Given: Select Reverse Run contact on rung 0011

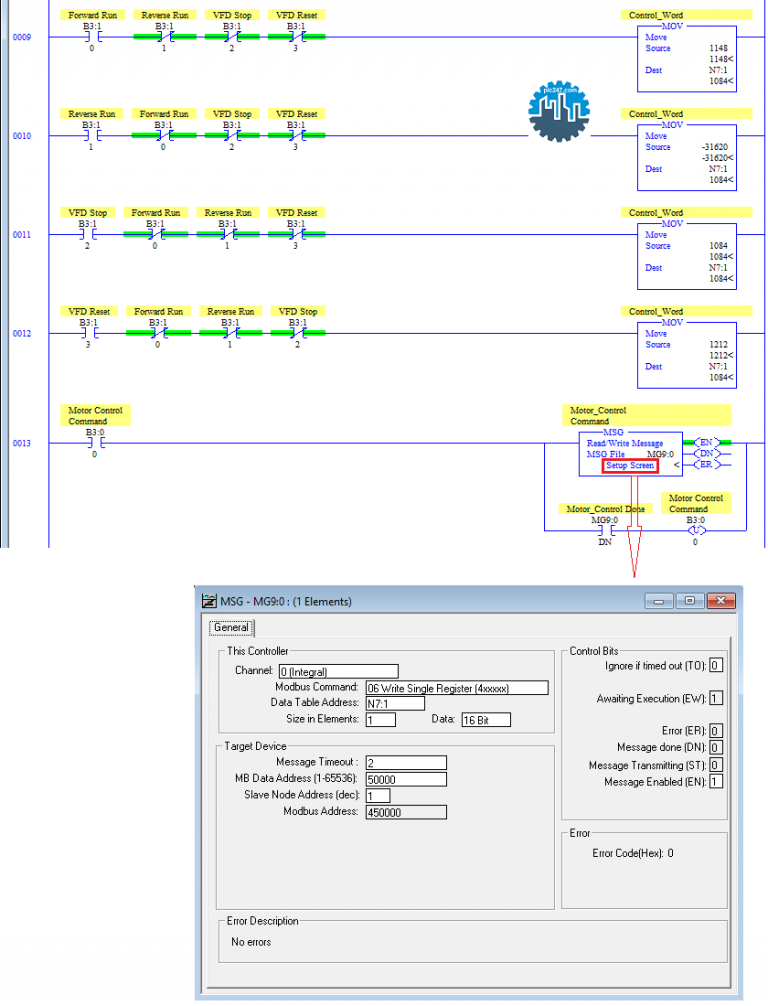Looking at the screenshot, I should [228, 235].
